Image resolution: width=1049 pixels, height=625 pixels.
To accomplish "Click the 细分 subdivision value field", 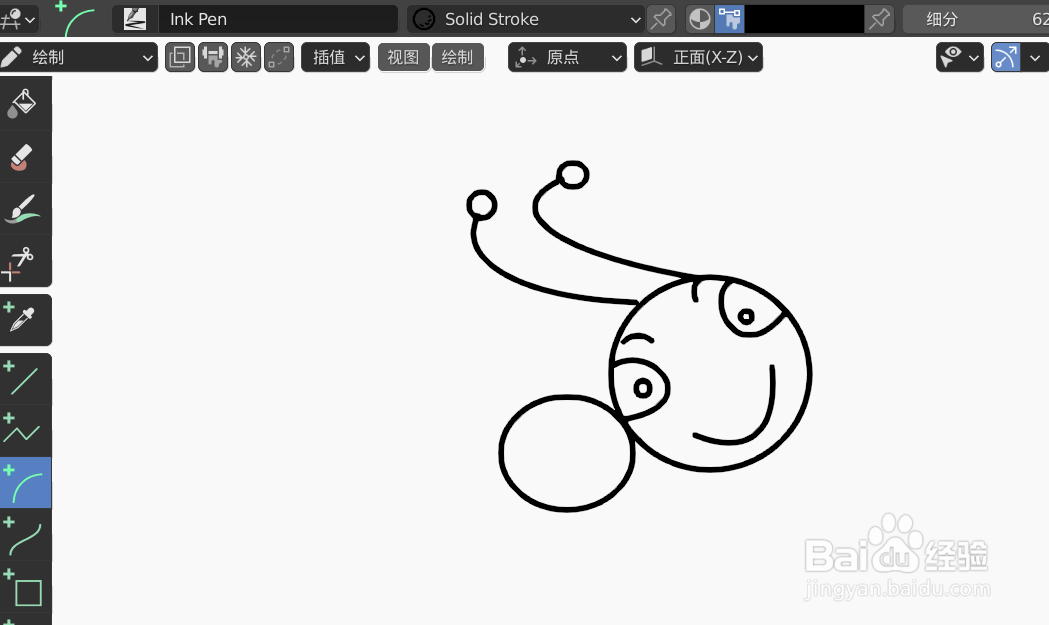I will click(x=976, y=19).
